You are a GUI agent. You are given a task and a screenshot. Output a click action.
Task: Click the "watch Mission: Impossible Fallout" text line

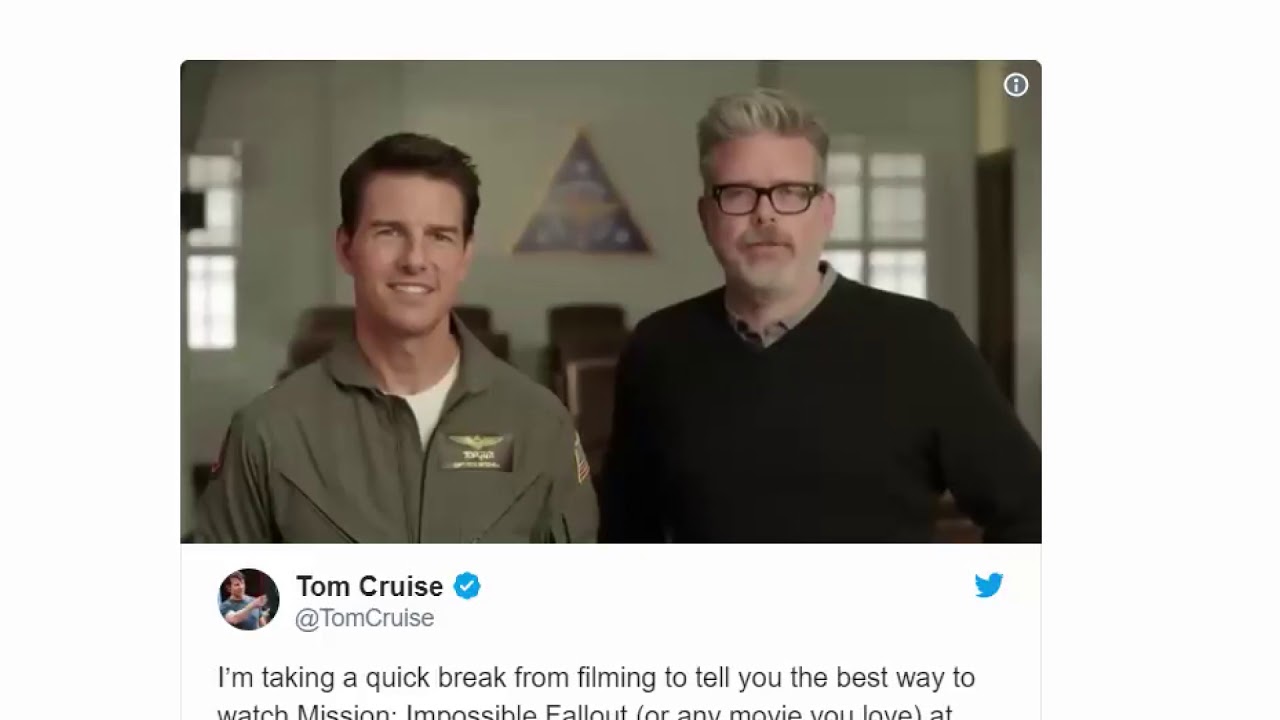tap(584, 713)
